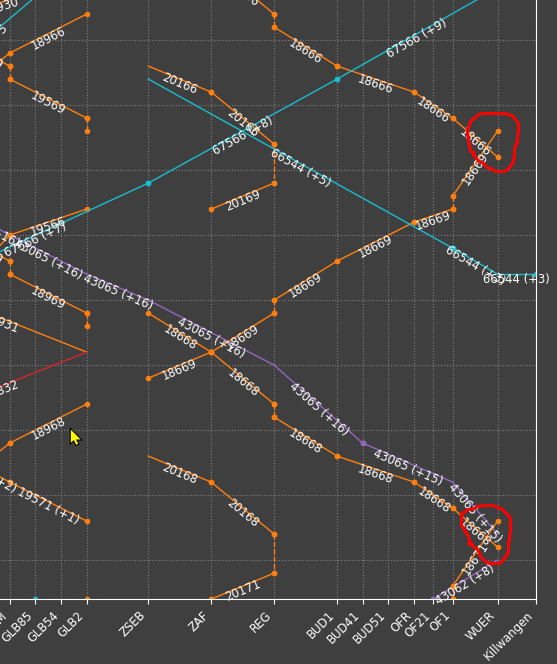Click train label 67566 (+9)
This screenshot has width=557, height=664.
coord(416,38)
